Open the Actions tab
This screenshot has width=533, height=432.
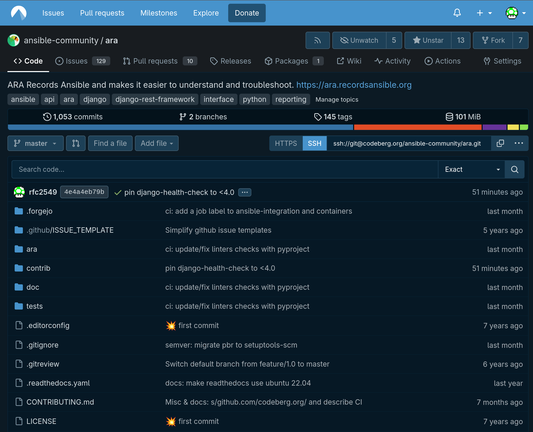coord(443,61)
